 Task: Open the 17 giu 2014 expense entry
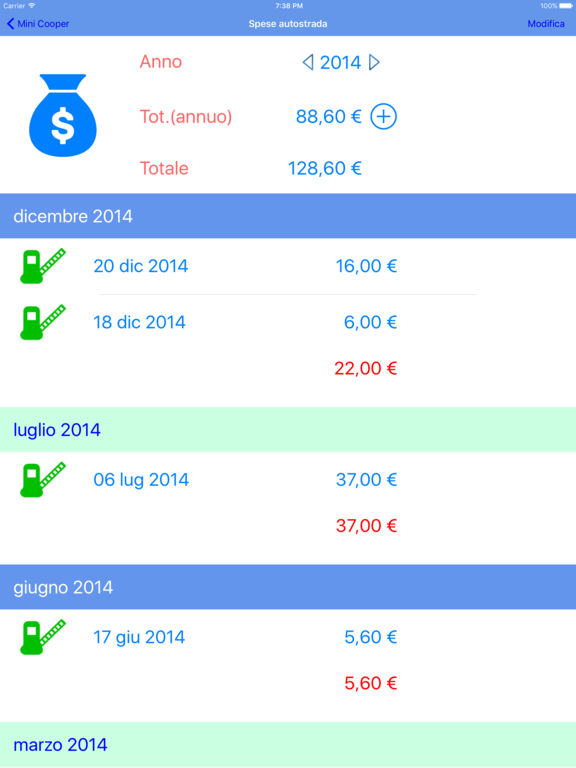[288, 637]
